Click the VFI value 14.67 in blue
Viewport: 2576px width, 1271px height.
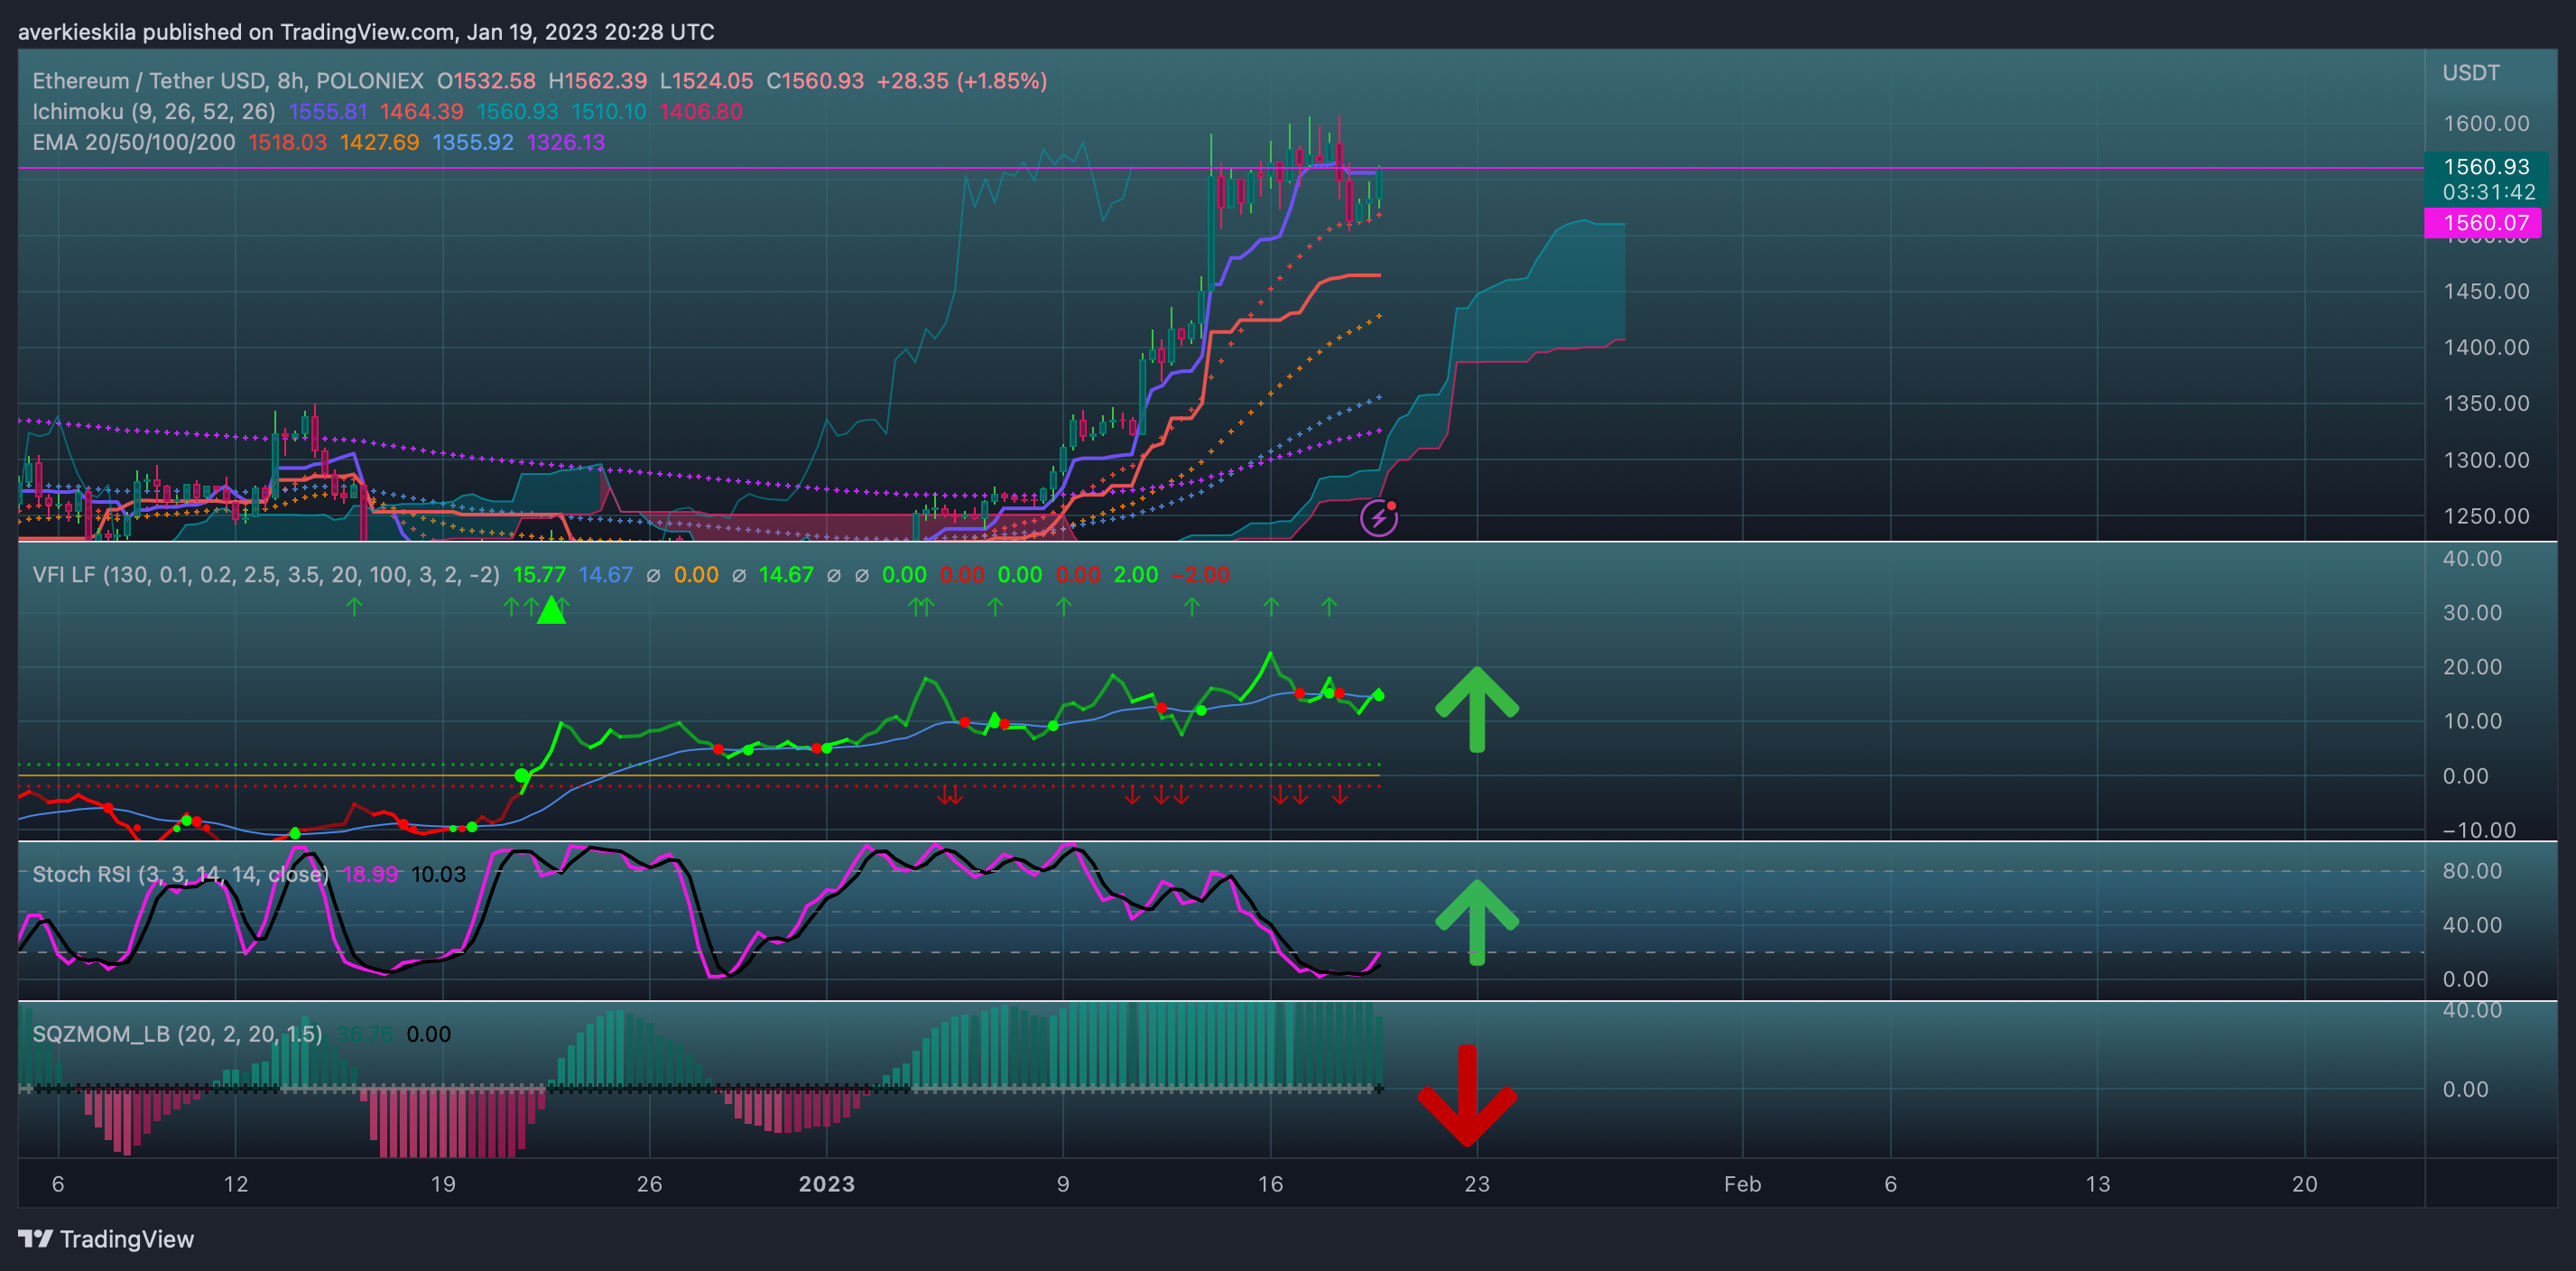coord(606,574)
